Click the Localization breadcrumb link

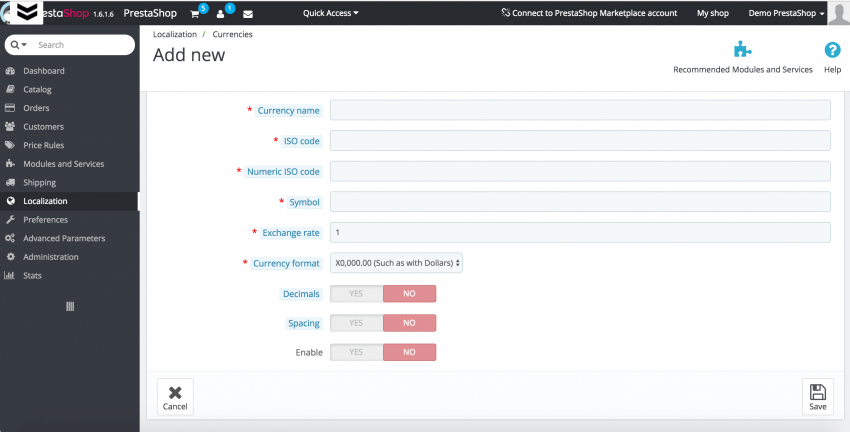tap(175, 34)
